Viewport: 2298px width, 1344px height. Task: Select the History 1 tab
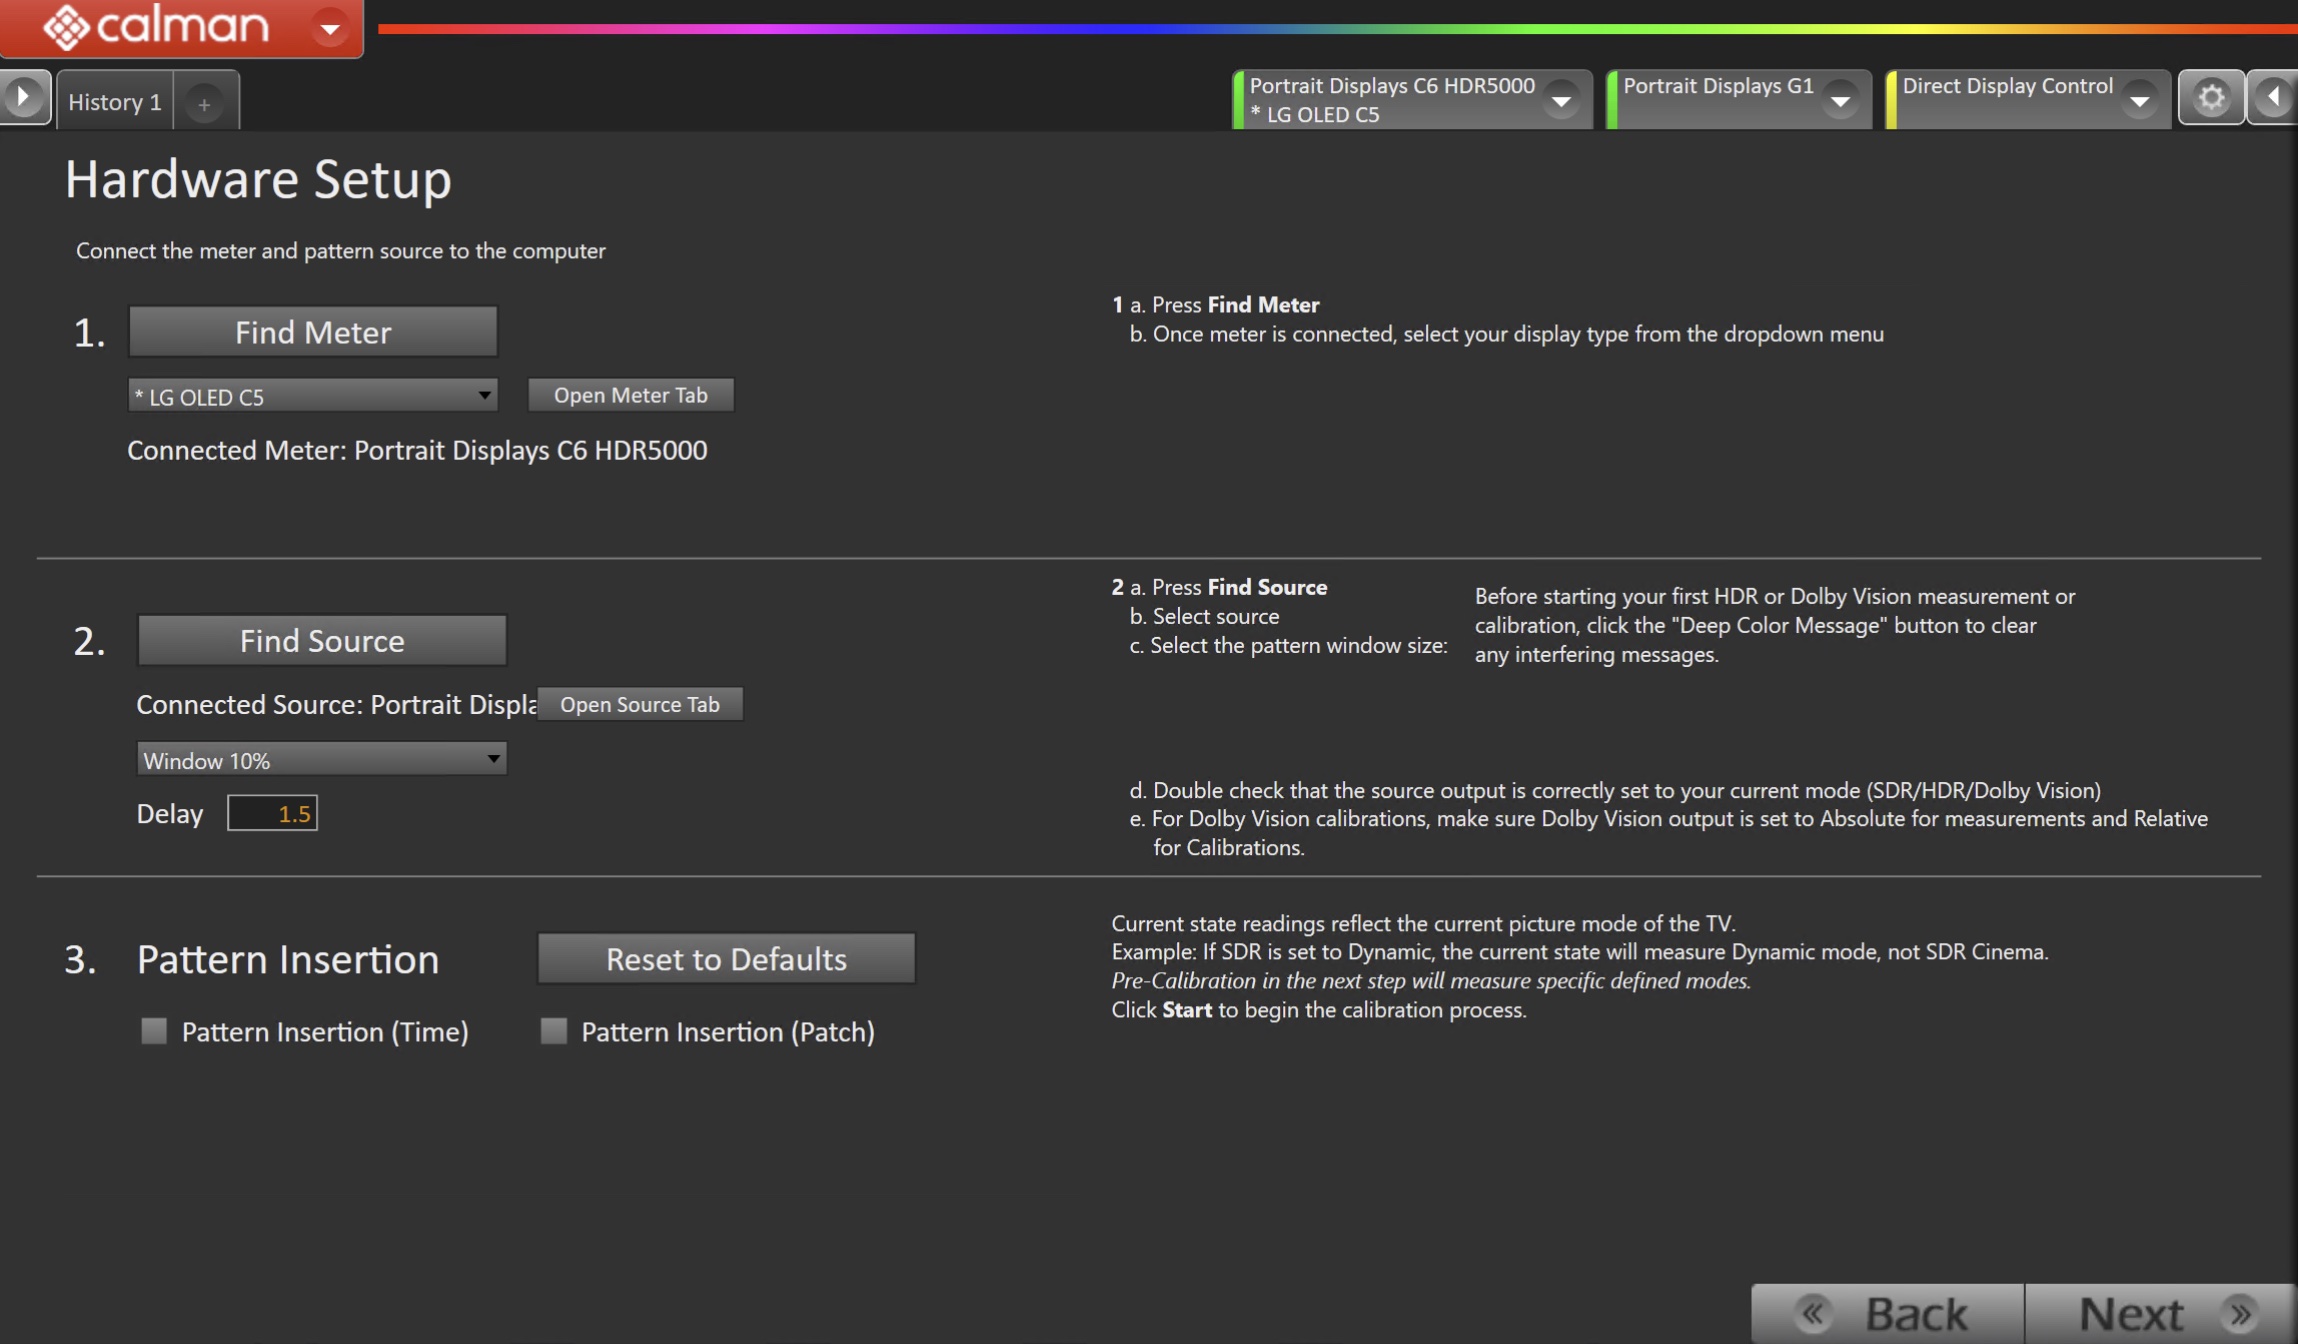click(x=114, y=102)
